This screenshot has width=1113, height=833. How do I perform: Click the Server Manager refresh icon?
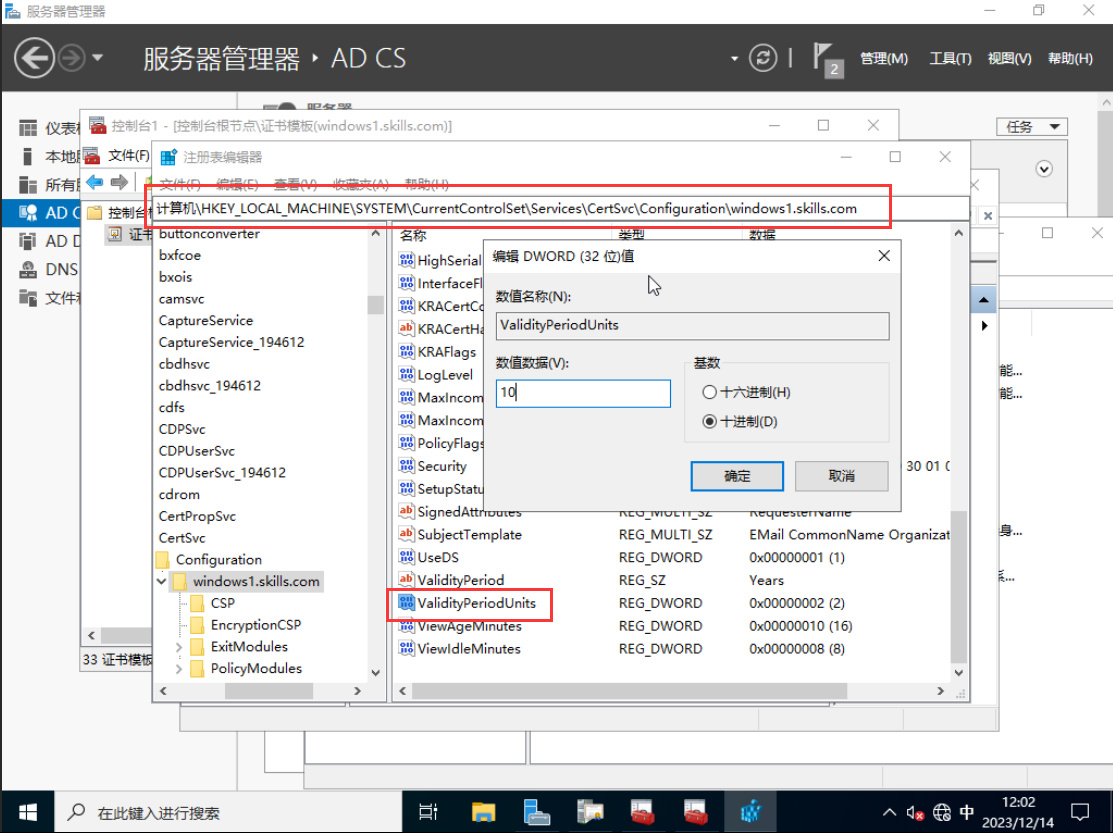764,58
